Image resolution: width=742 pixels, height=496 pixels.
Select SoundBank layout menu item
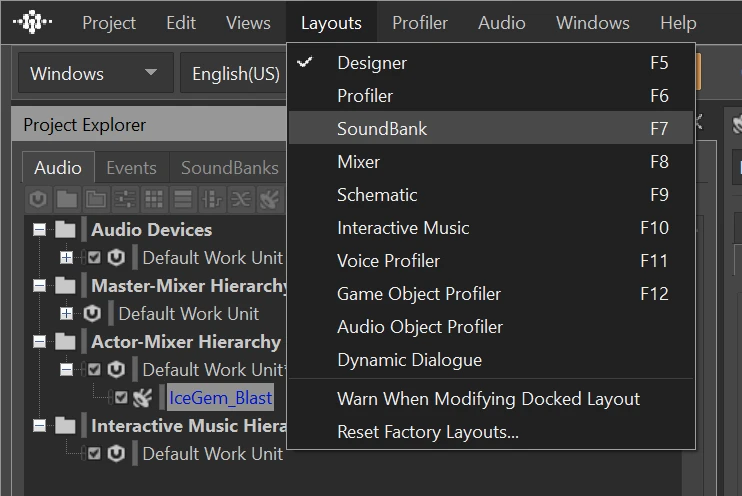coord(382,129)
